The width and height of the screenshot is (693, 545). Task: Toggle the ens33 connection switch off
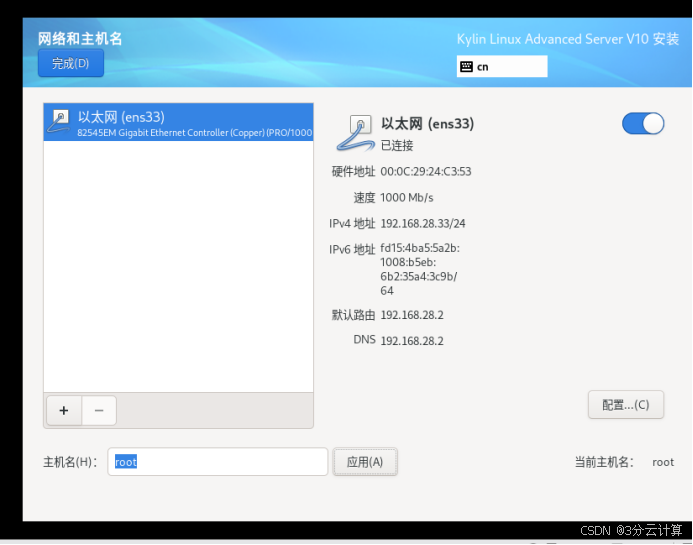[643, 123]
